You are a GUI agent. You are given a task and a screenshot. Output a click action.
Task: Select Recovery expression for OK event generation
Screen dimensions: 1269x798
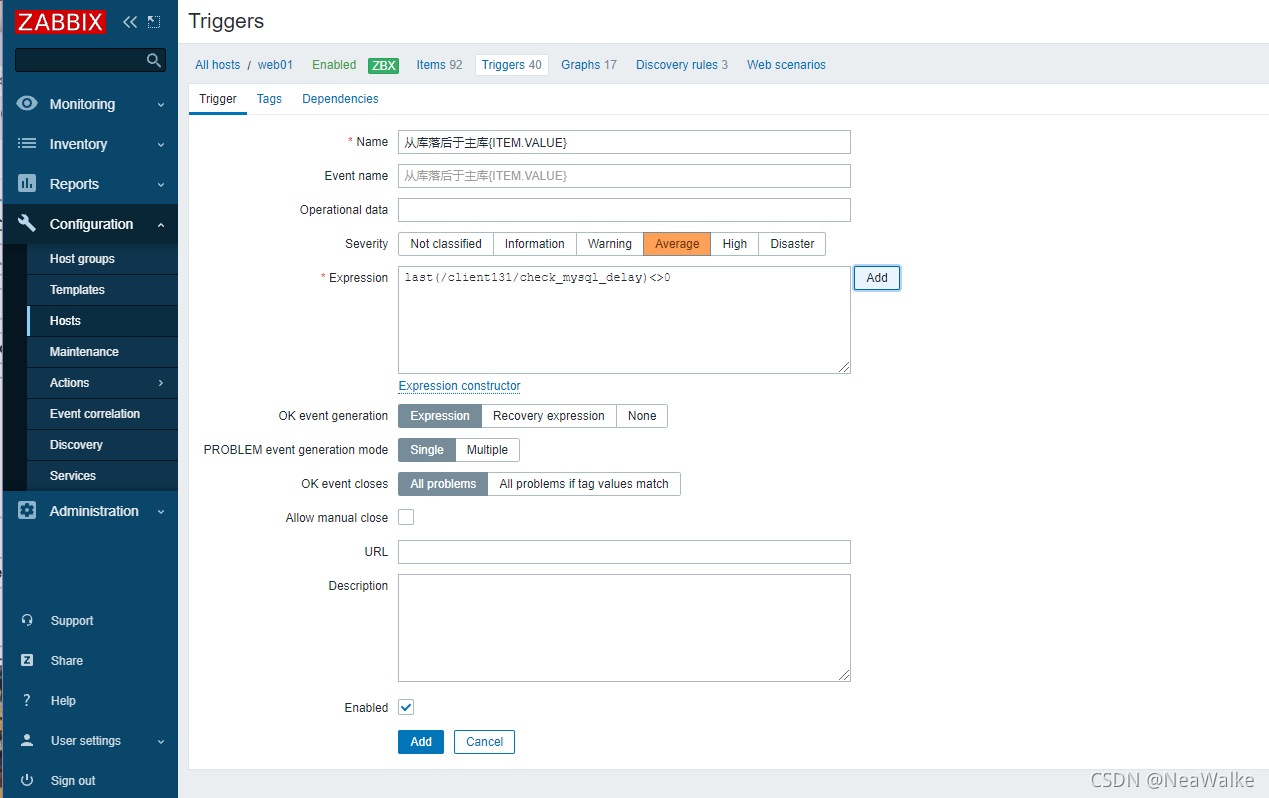tap(549, 416)
